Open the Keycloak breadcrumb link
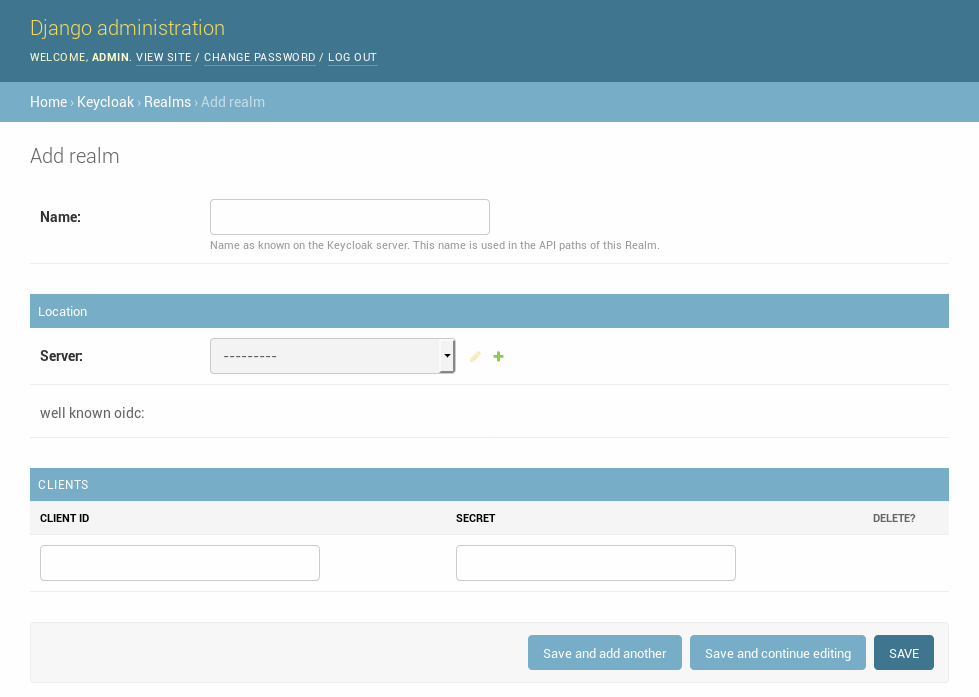 (106, 102)
